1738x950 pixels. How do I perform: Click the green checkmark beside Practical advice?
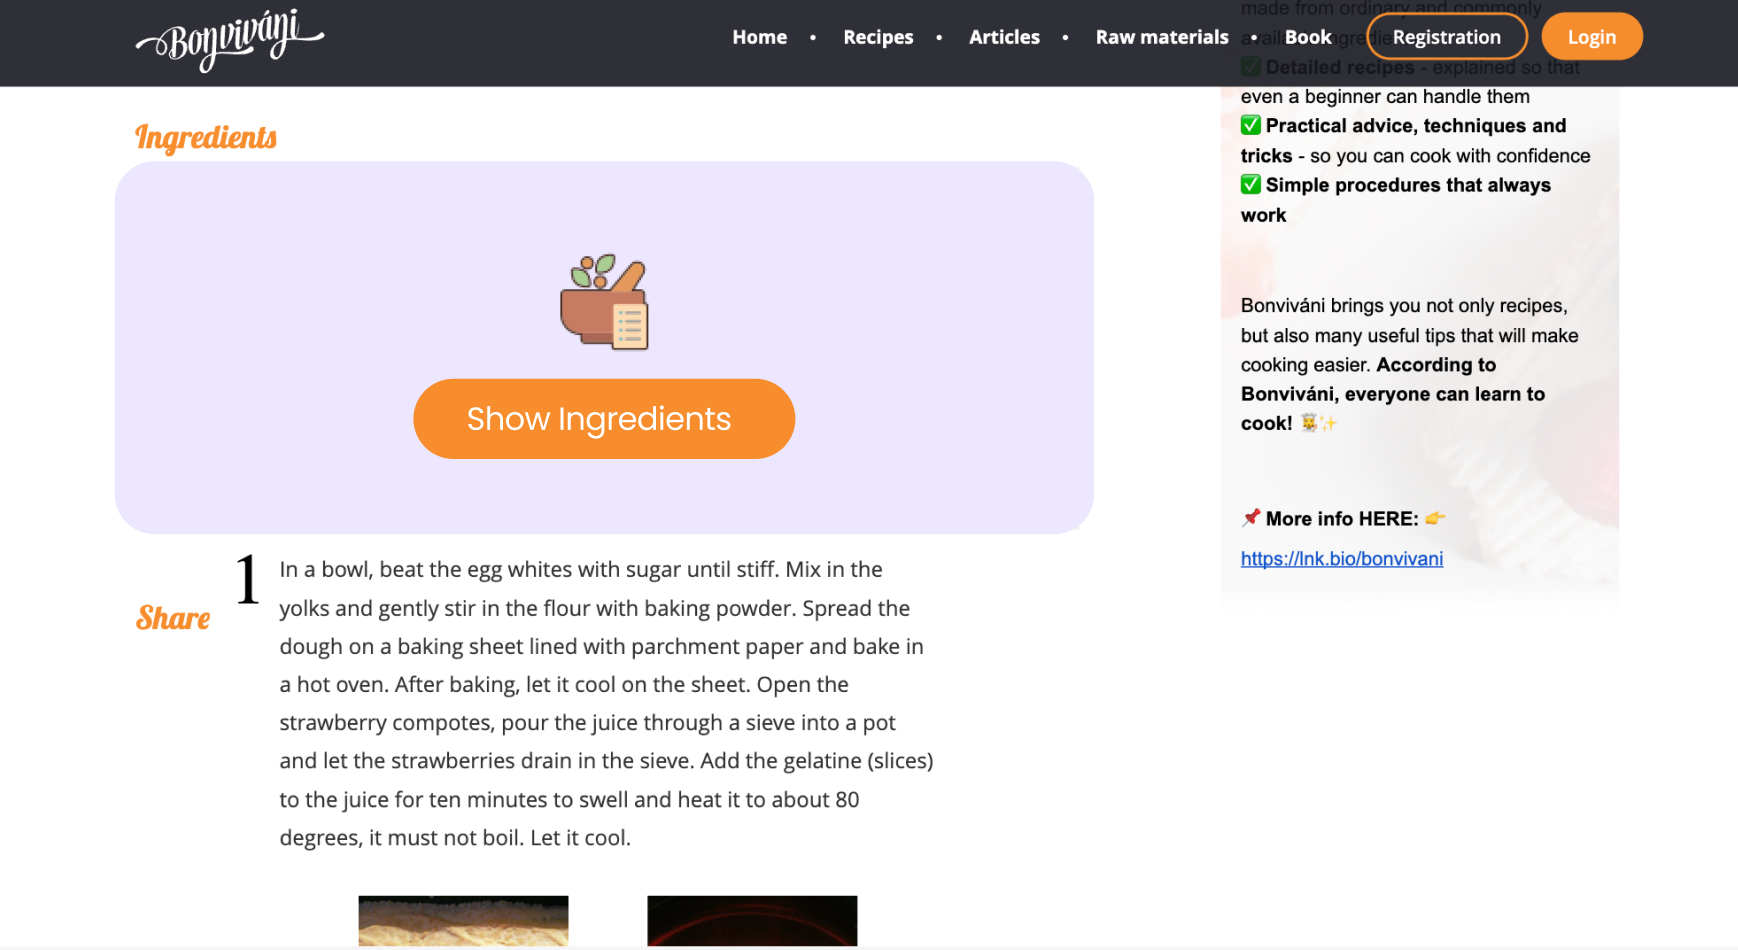pyautogui.click(x=1251, y=125)
